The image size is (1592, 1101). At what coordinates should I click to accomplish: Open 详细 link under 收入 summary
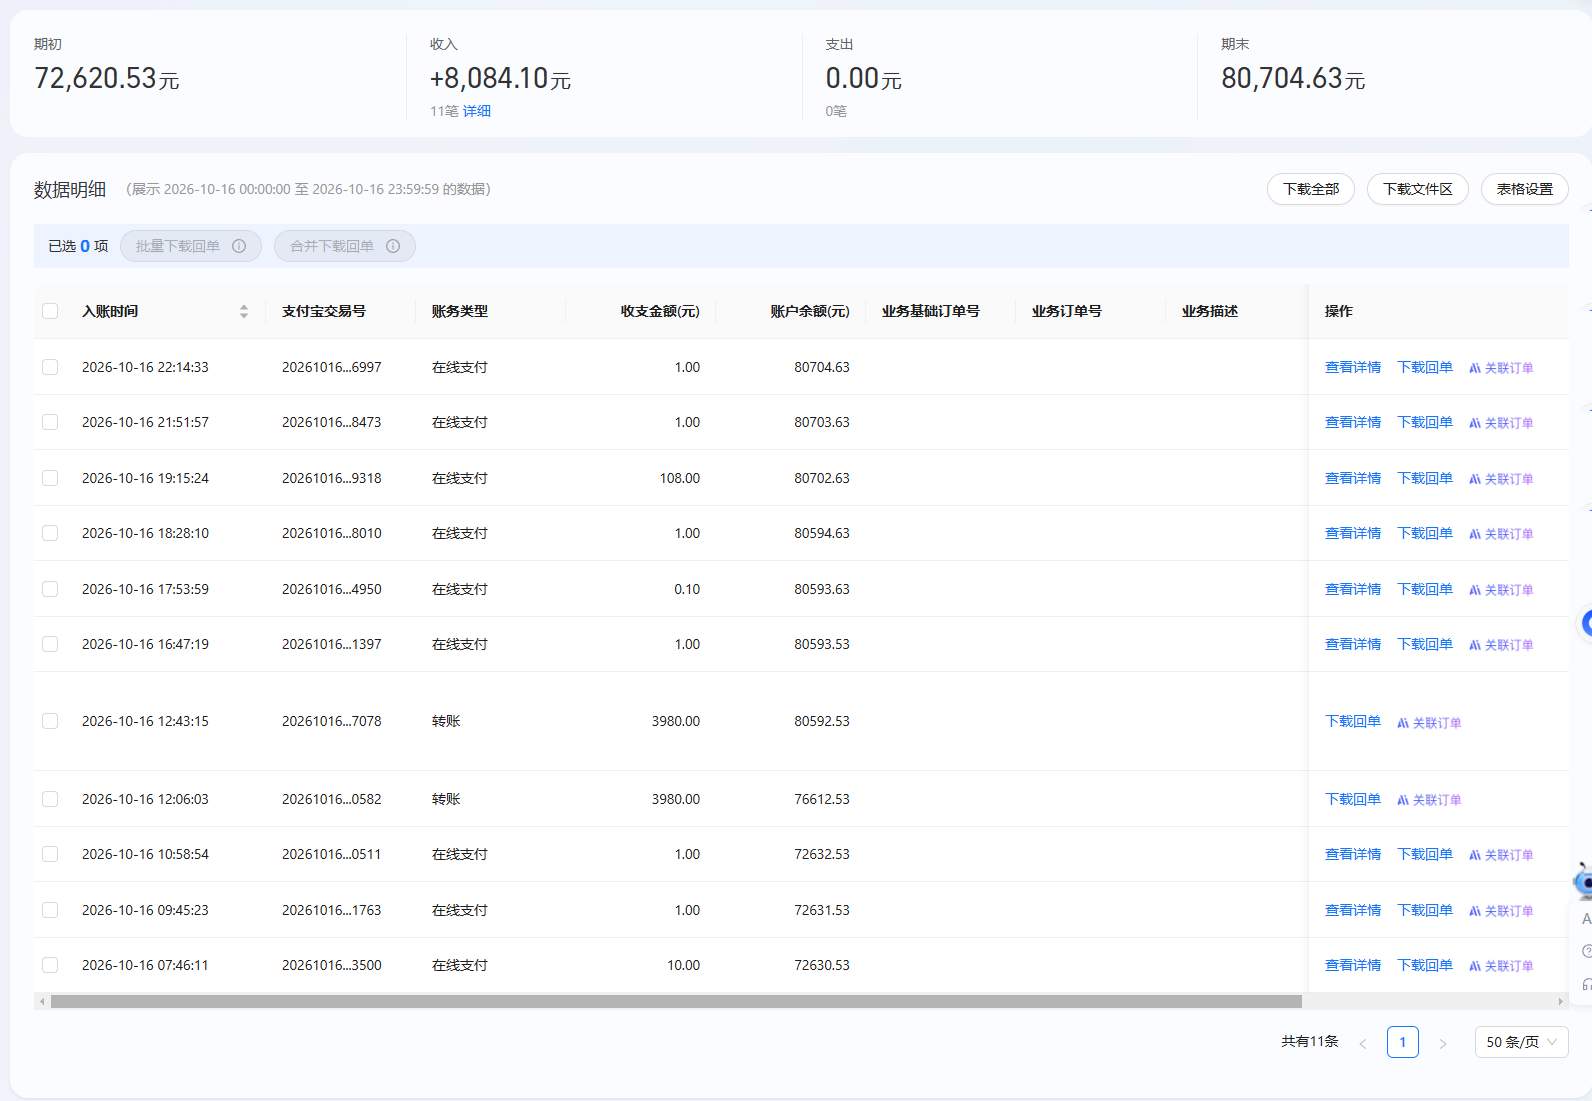tap(477, 111)
